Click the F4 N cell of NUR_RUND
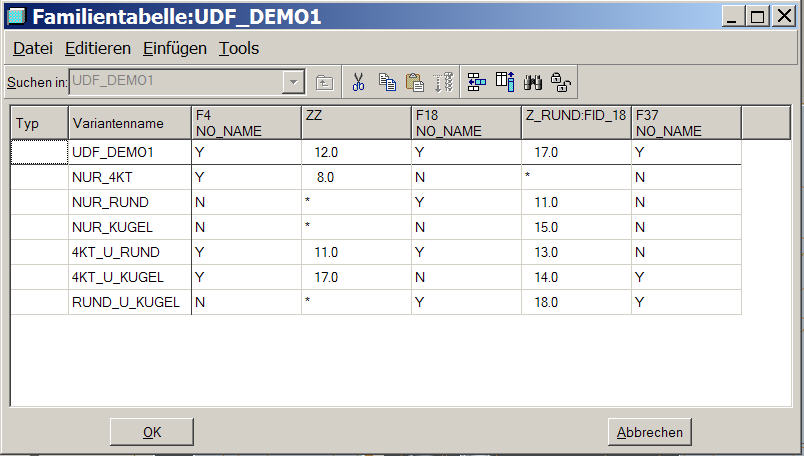 (246, 202)
